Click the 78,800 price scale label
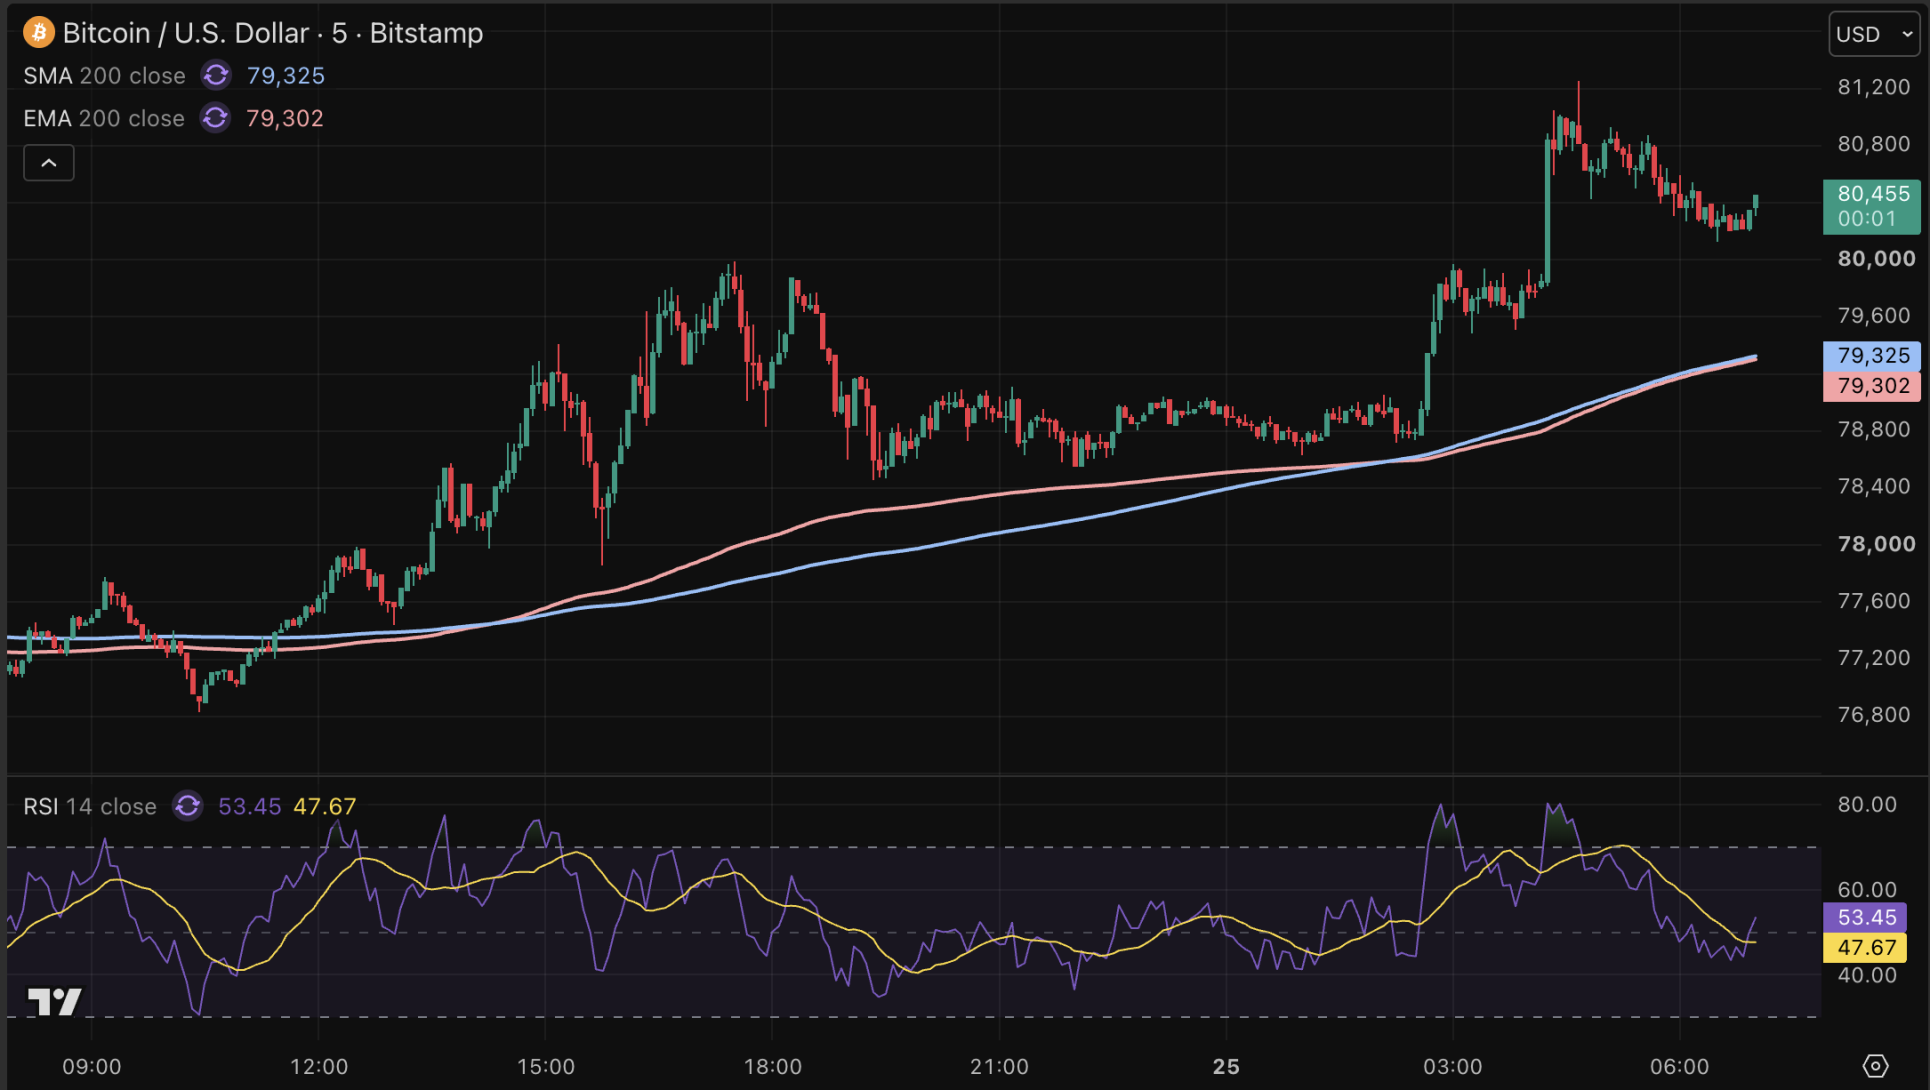The height and width of the screenshot is (1090, 1930). 1874,429
